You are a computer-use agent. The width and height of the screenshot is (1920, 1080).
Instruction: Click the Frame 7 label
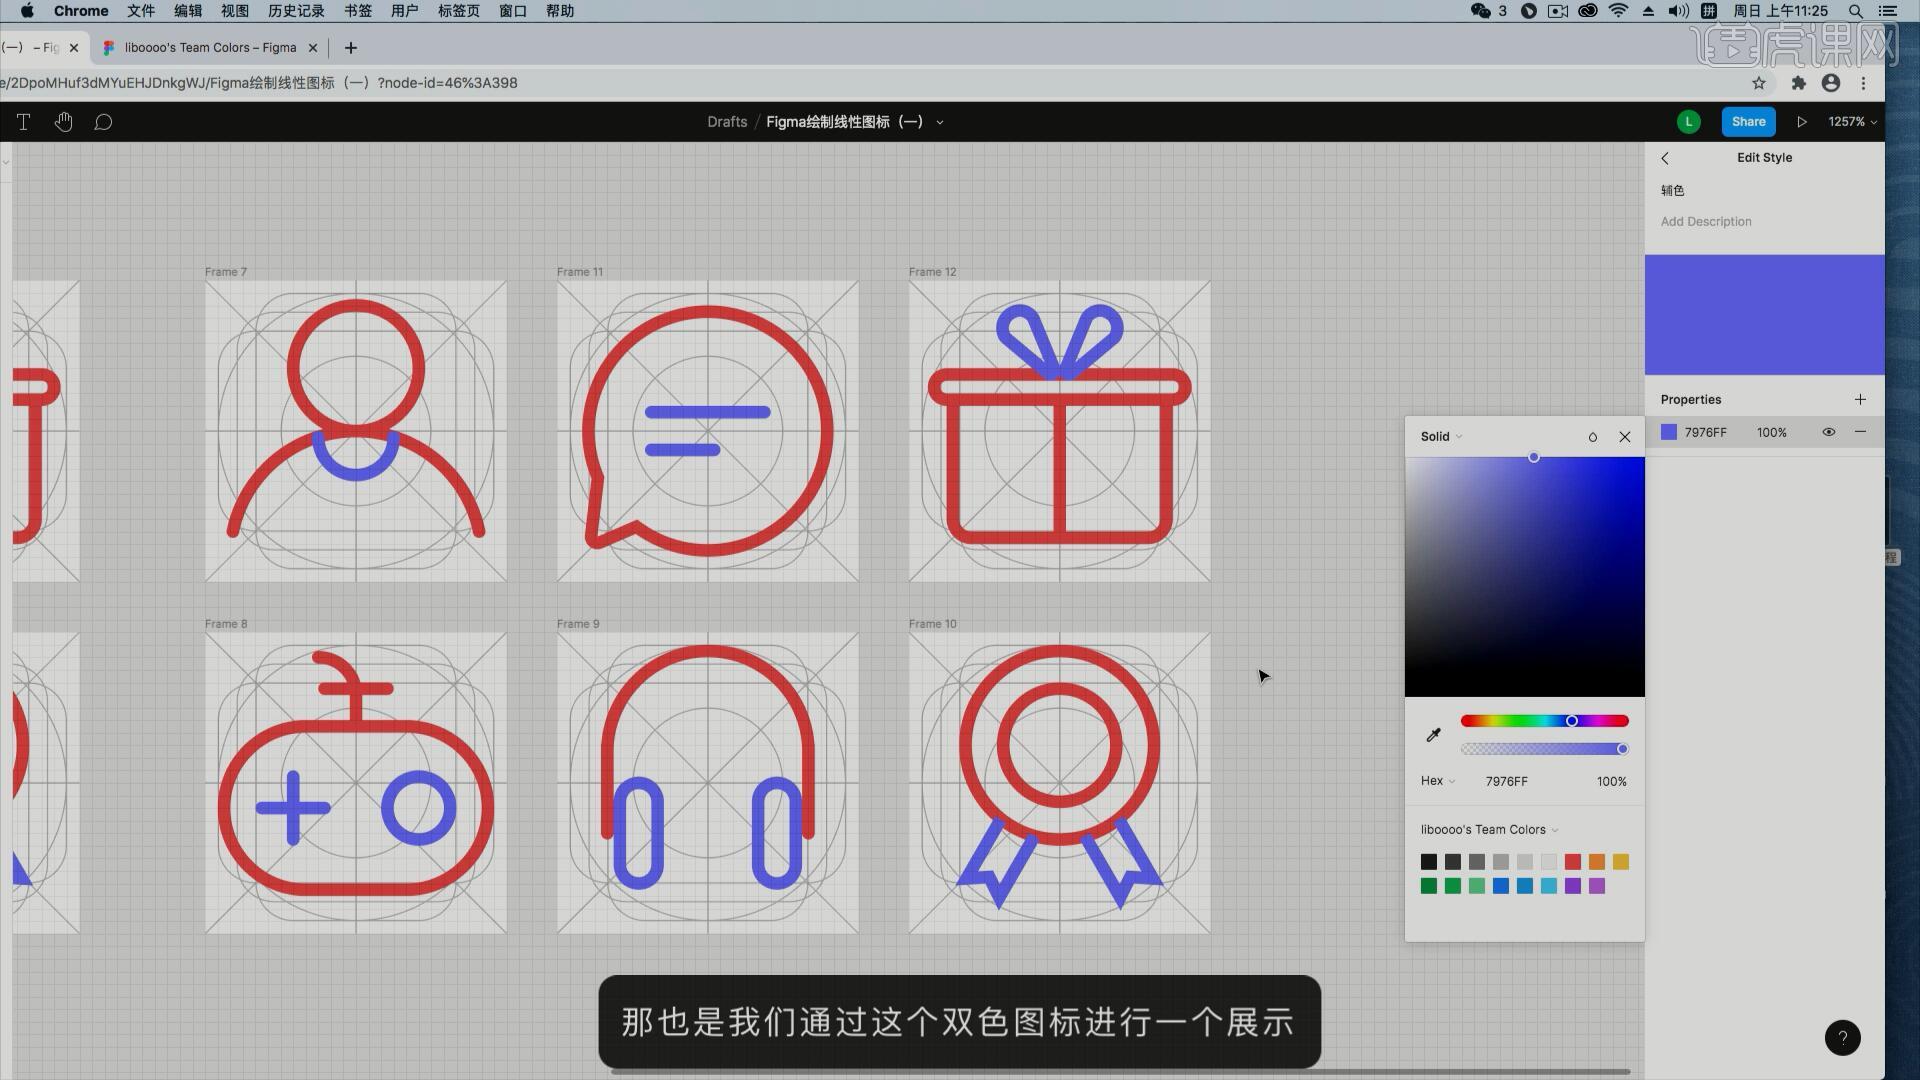226,272
